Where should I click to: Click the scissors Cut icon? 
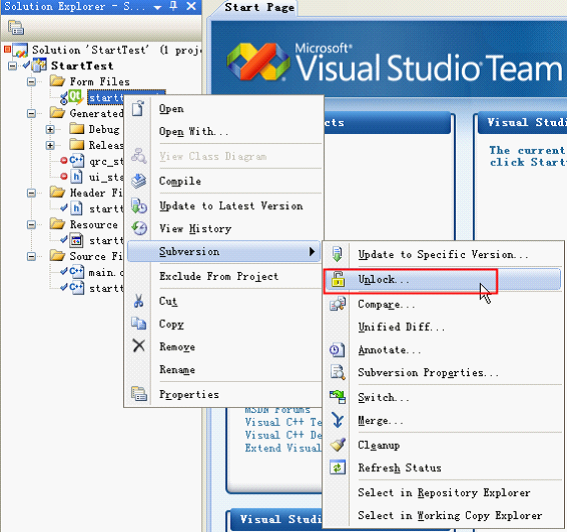click(x=138, y=301)
